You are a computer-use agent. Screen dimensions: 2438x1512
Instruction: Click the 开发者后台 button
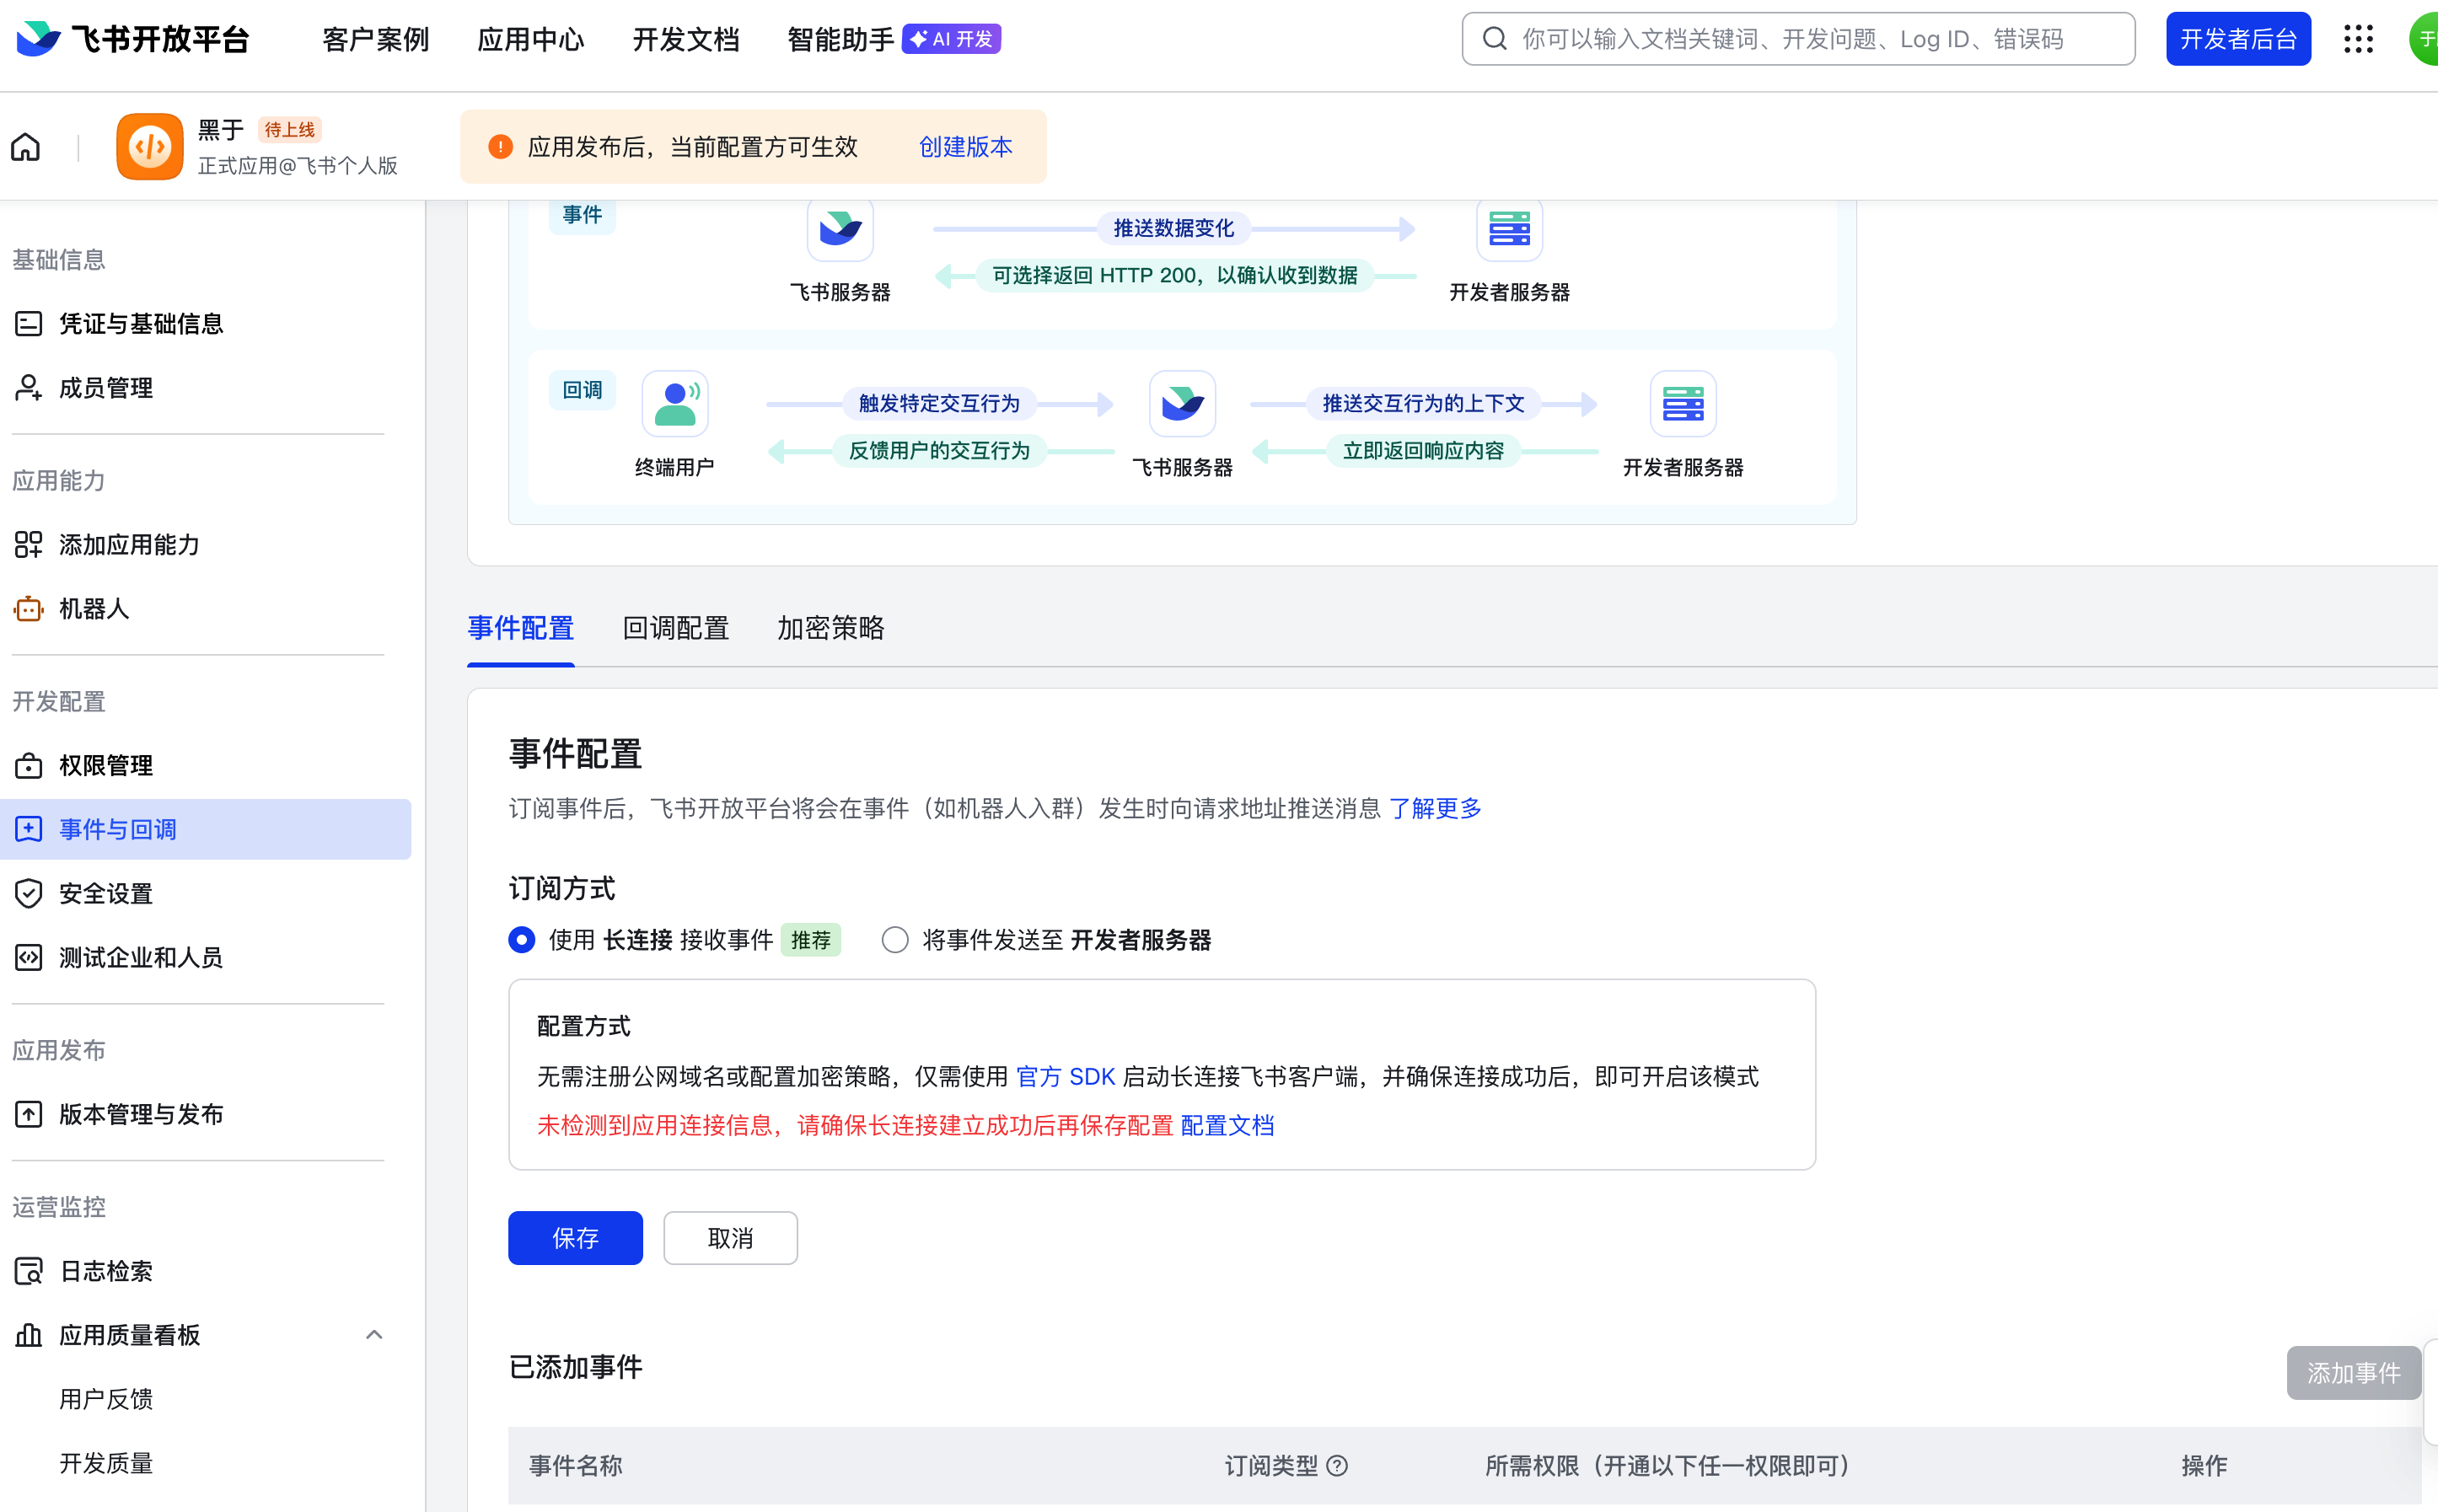[x=2237, y=39]
